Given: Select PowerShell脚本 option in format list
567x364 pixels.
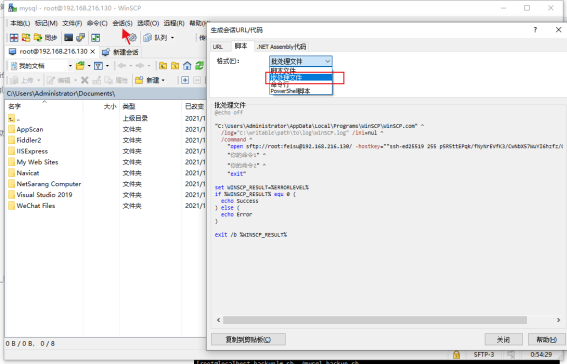Looking at the screenshot, I should point(301,91).
